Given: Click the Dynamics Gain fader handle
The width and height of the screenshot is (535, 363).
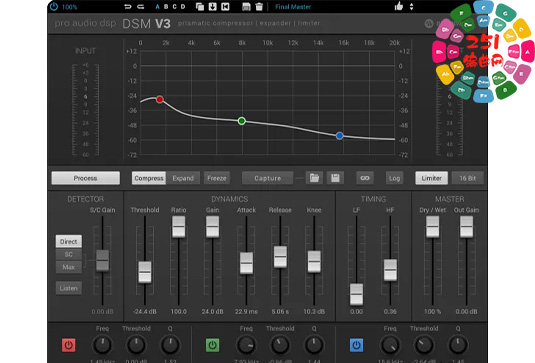Looking at the screenshot, I should click(212, 227).
